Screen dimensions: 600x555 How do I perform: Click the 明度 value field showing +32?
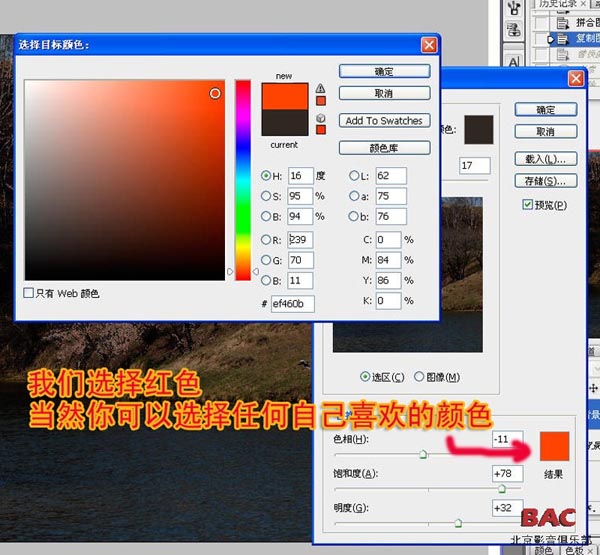click(x=507, y=508)
